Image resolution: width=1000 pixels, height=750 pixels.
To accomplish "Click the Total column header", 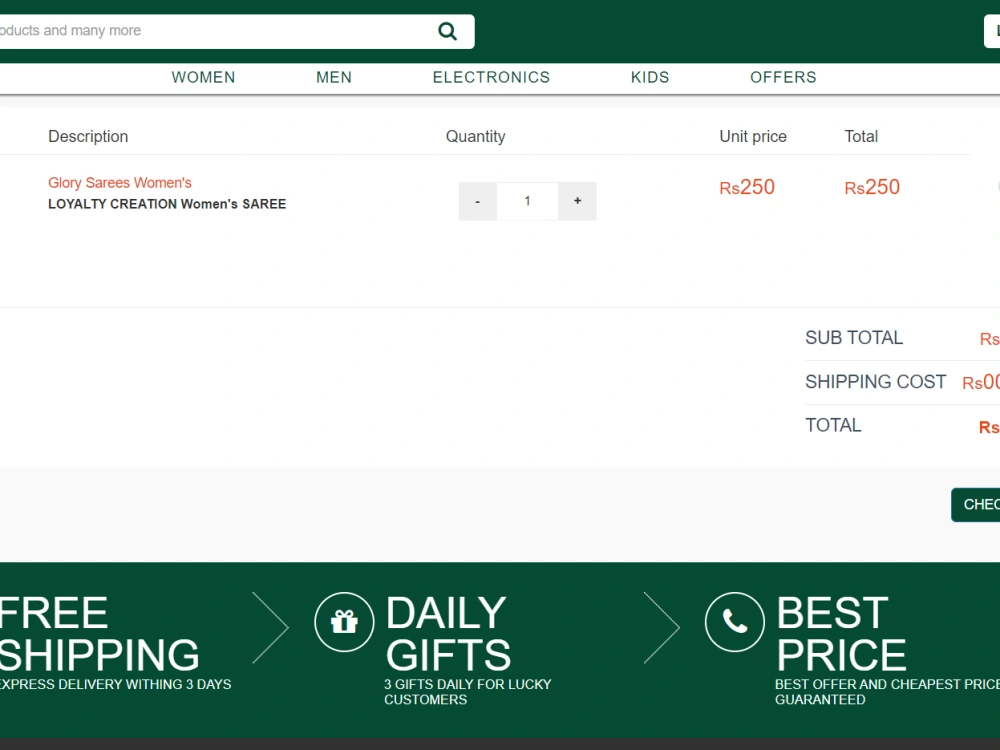I will (x=861, y=136).
